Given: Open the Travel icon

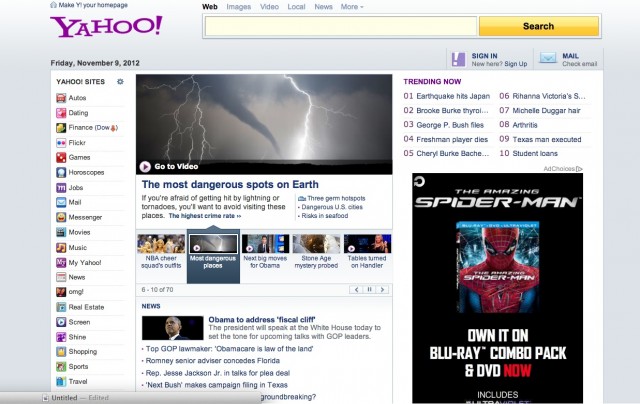Looking at the screenshot, I should (x=61, y=382).
